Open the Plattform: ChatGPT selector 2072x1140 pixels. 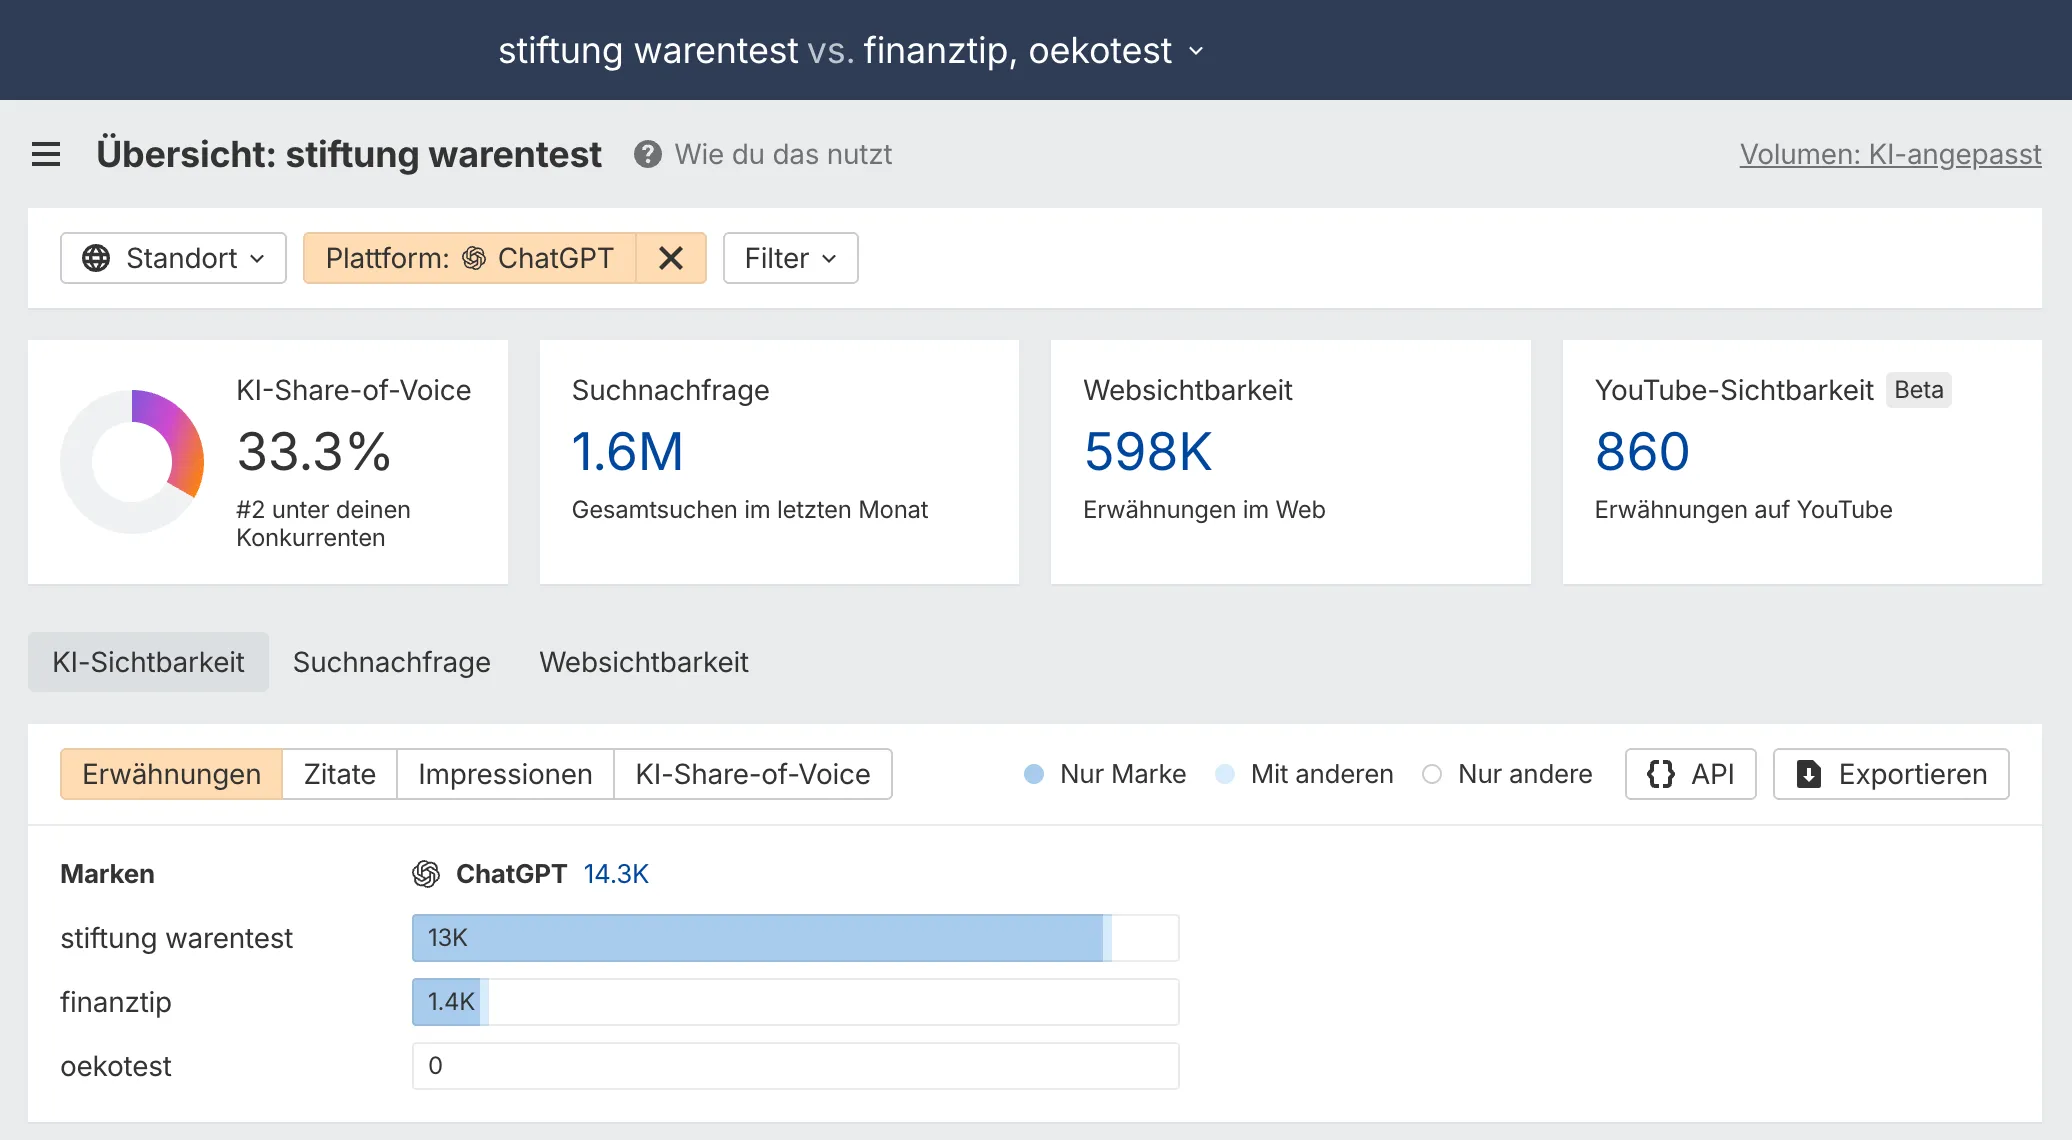tap(470, 258)
